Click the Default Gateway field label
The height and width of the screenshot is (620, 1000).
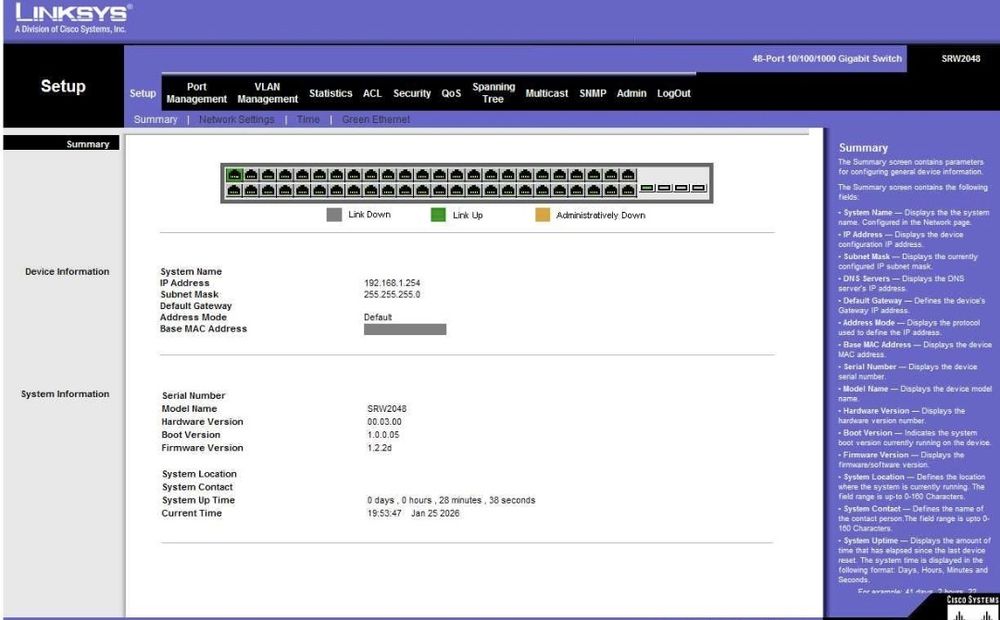click(x=196, y=306)
